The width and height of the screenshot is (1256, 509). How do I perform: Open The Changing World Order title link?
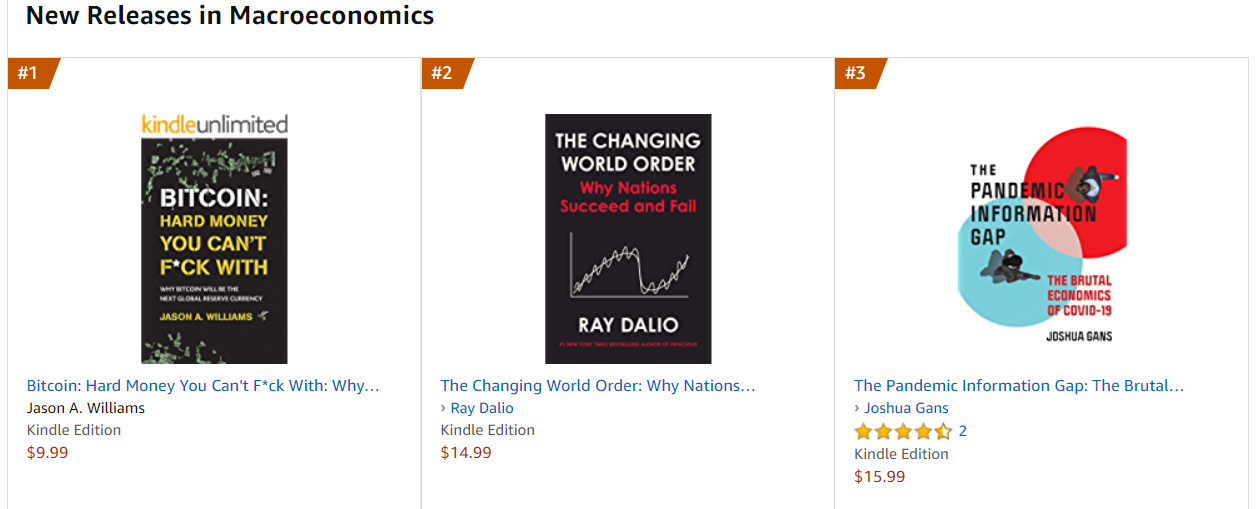598,386
